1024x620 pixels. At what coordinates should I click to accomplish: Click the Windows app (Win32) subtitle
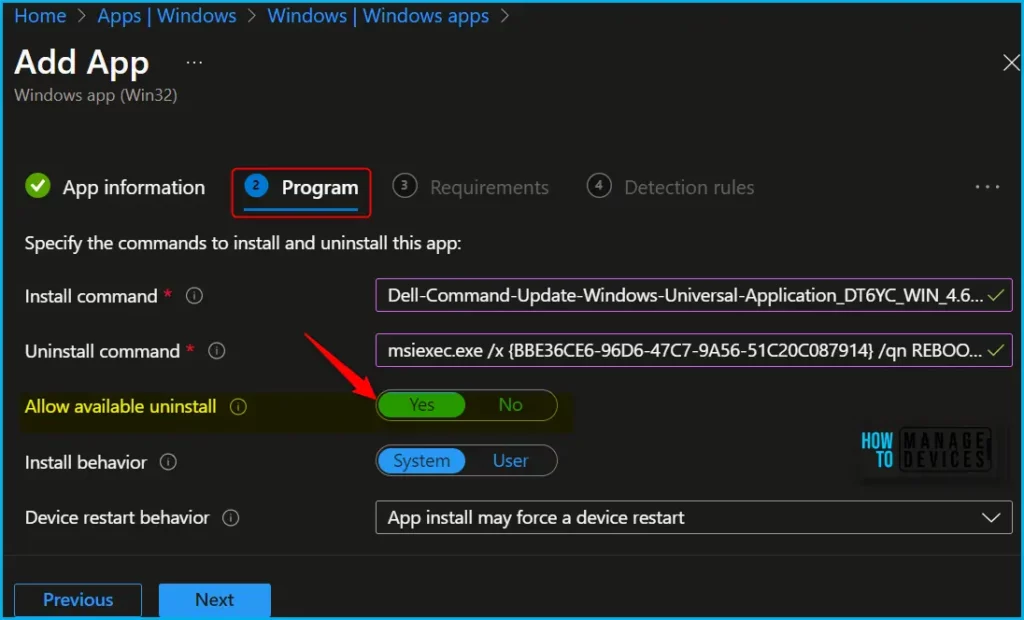click(96, 95)
